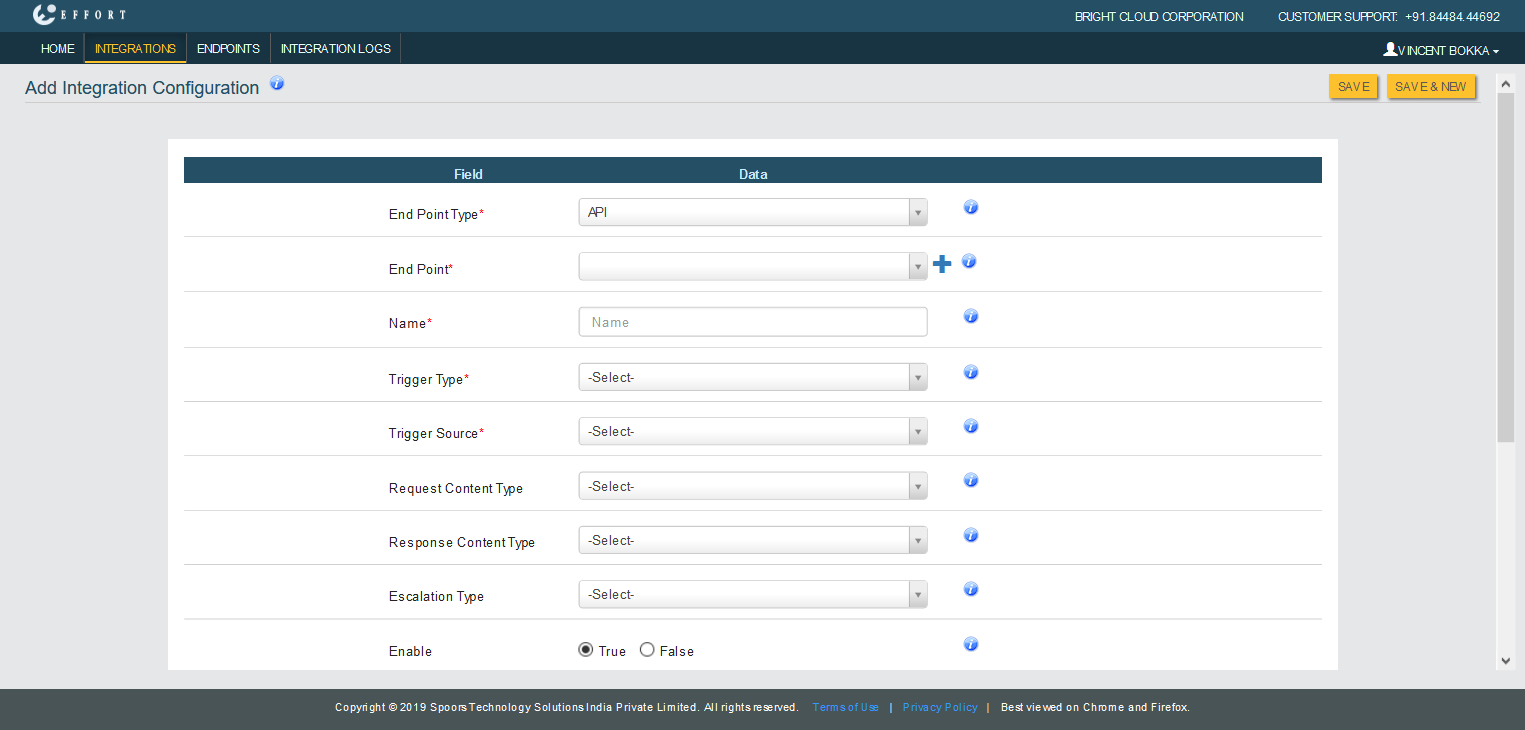Switch to Integration Logs tab
The width and height of the screenshot is (1525, 730).
(335, 49)
